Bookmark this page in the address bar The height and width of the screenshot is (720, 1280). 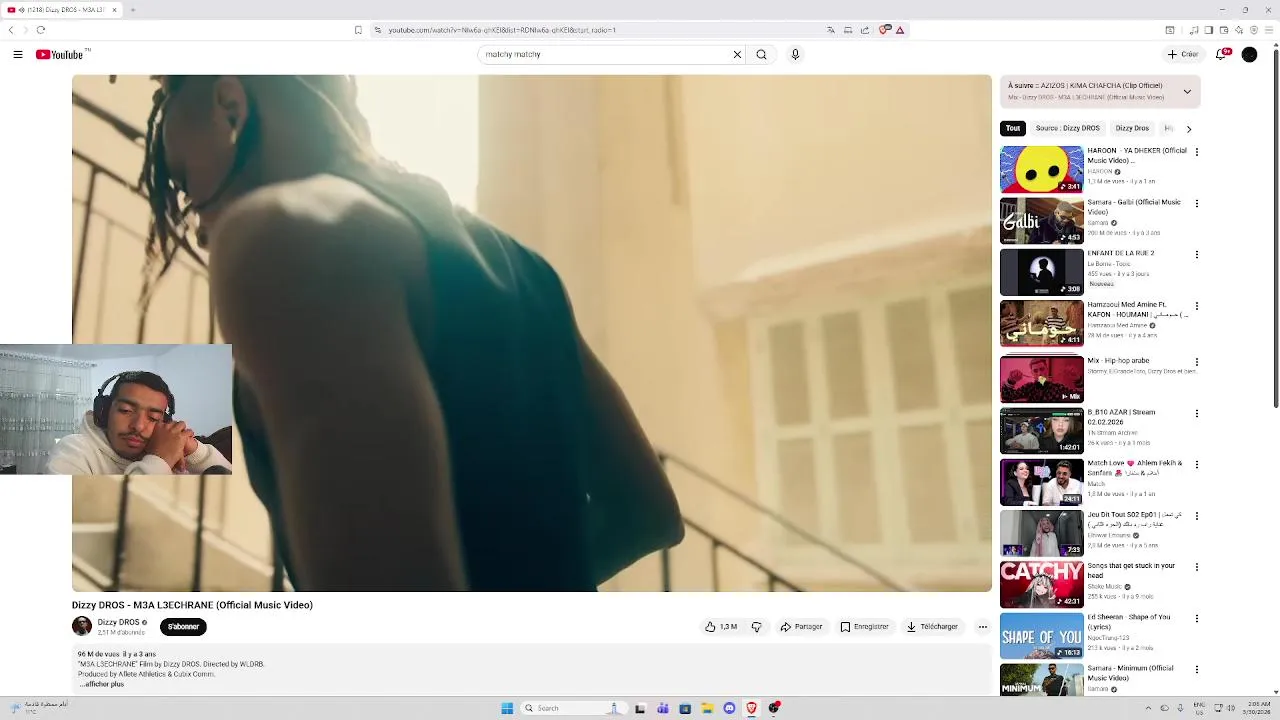(x=358, y=30)
